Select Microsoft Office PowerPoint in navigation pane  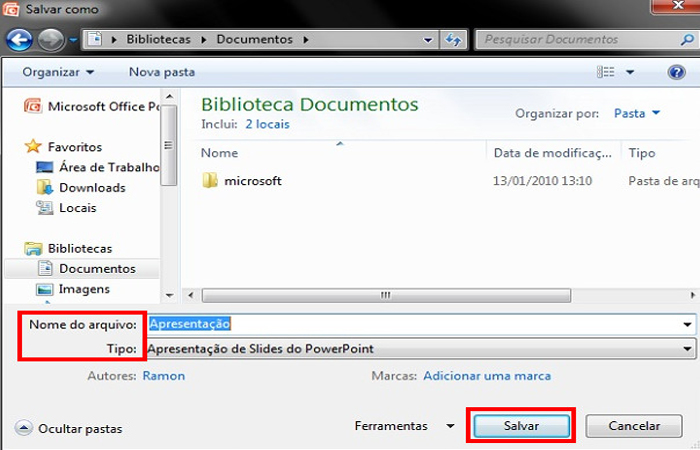[x=92, y=106]
